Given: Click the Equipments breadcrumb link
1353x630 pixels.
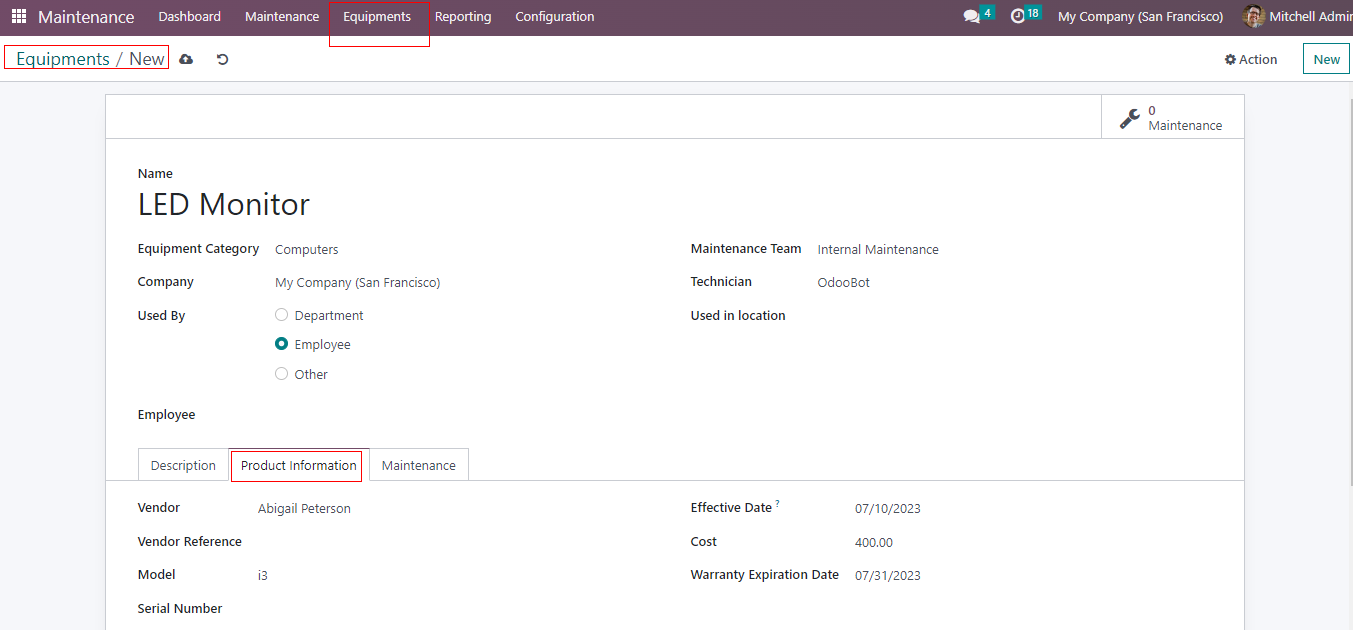Looking at the screenshot, I should (63, 59).
